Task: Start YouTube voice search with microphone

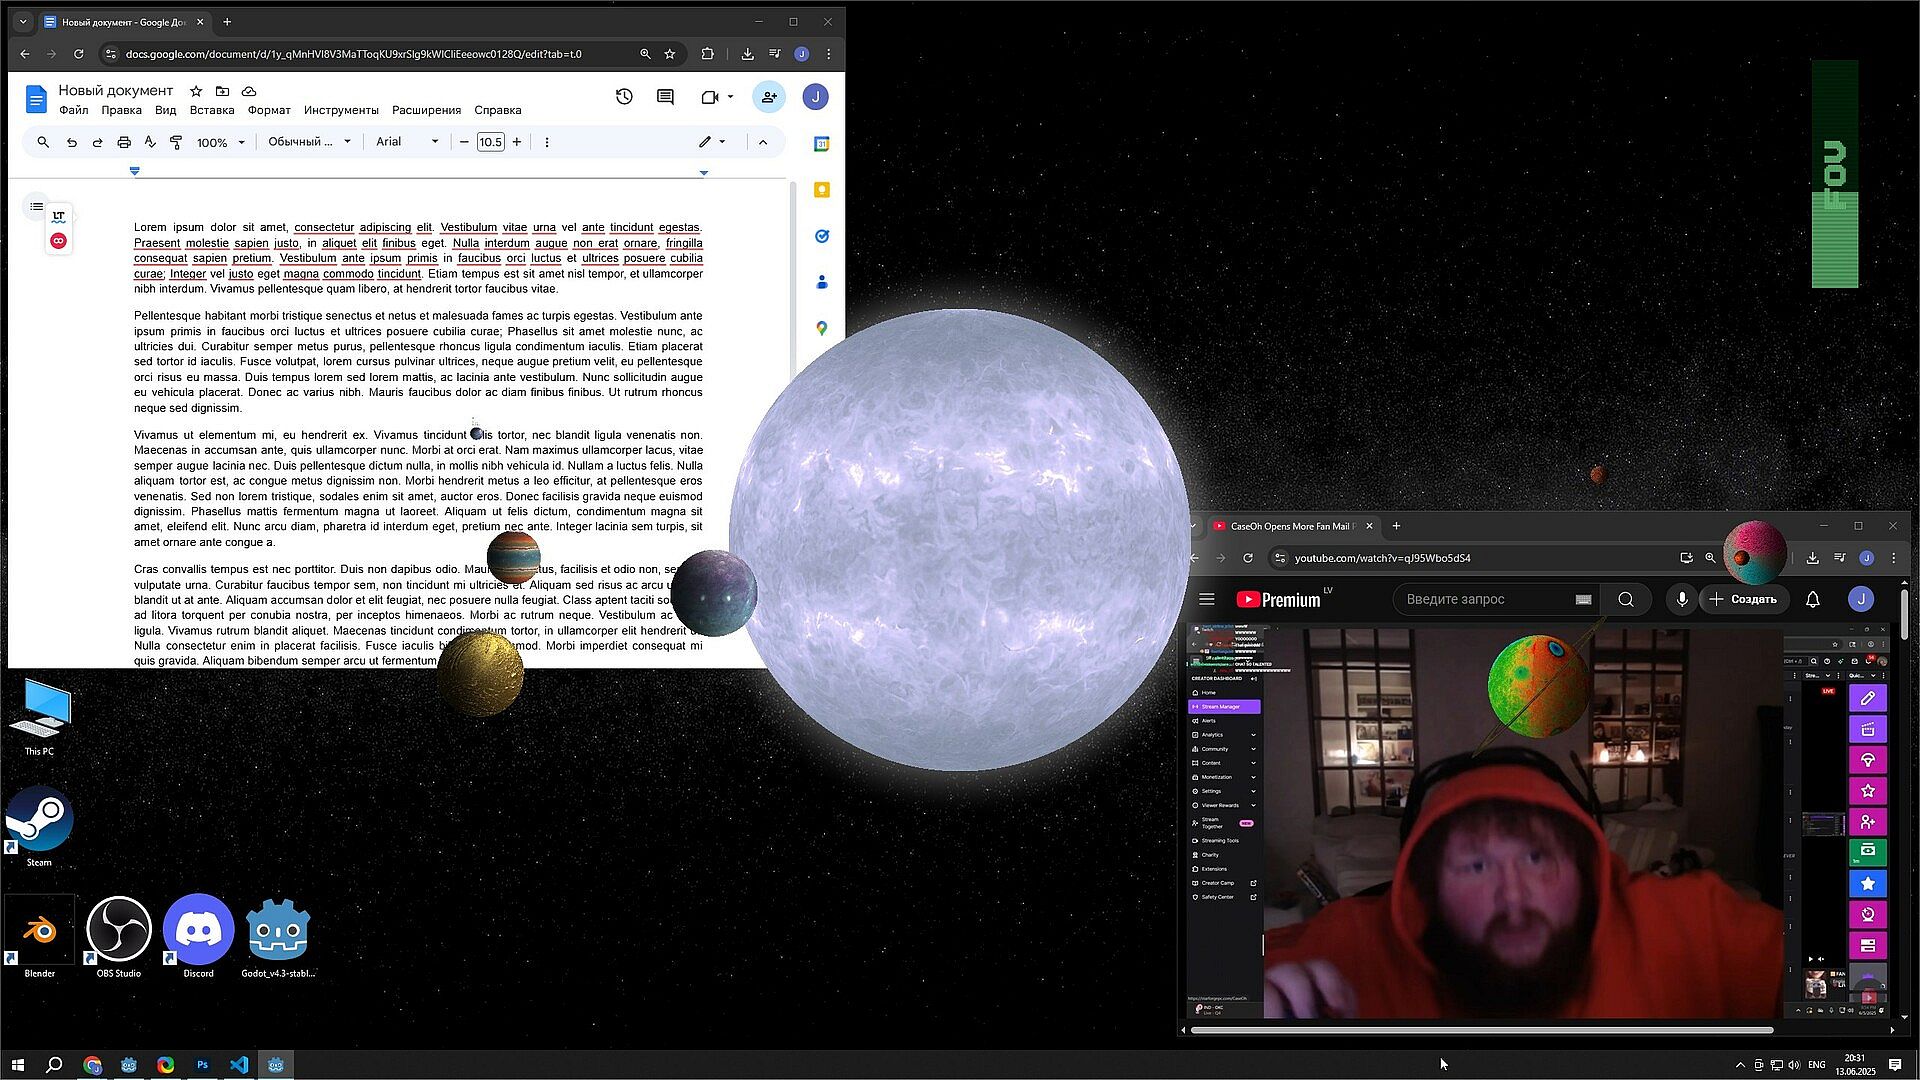Action: (1682, 599)
